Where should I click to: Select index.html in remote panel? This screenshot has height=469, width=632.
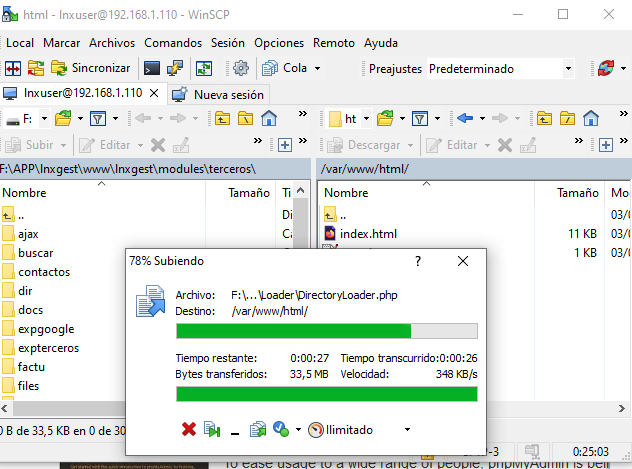[x=368, y=234]
